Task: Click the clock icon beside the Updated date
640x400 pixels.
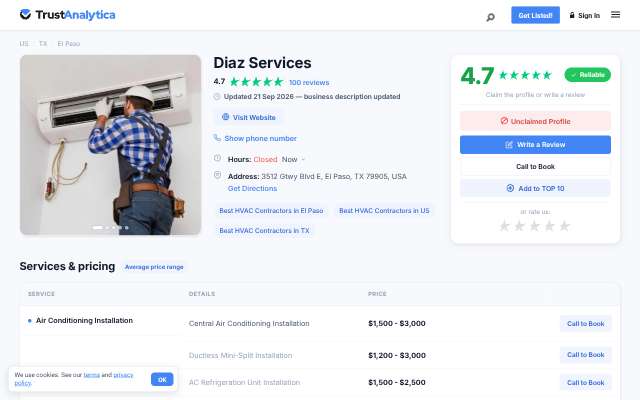Action: [x=217, y=96]
